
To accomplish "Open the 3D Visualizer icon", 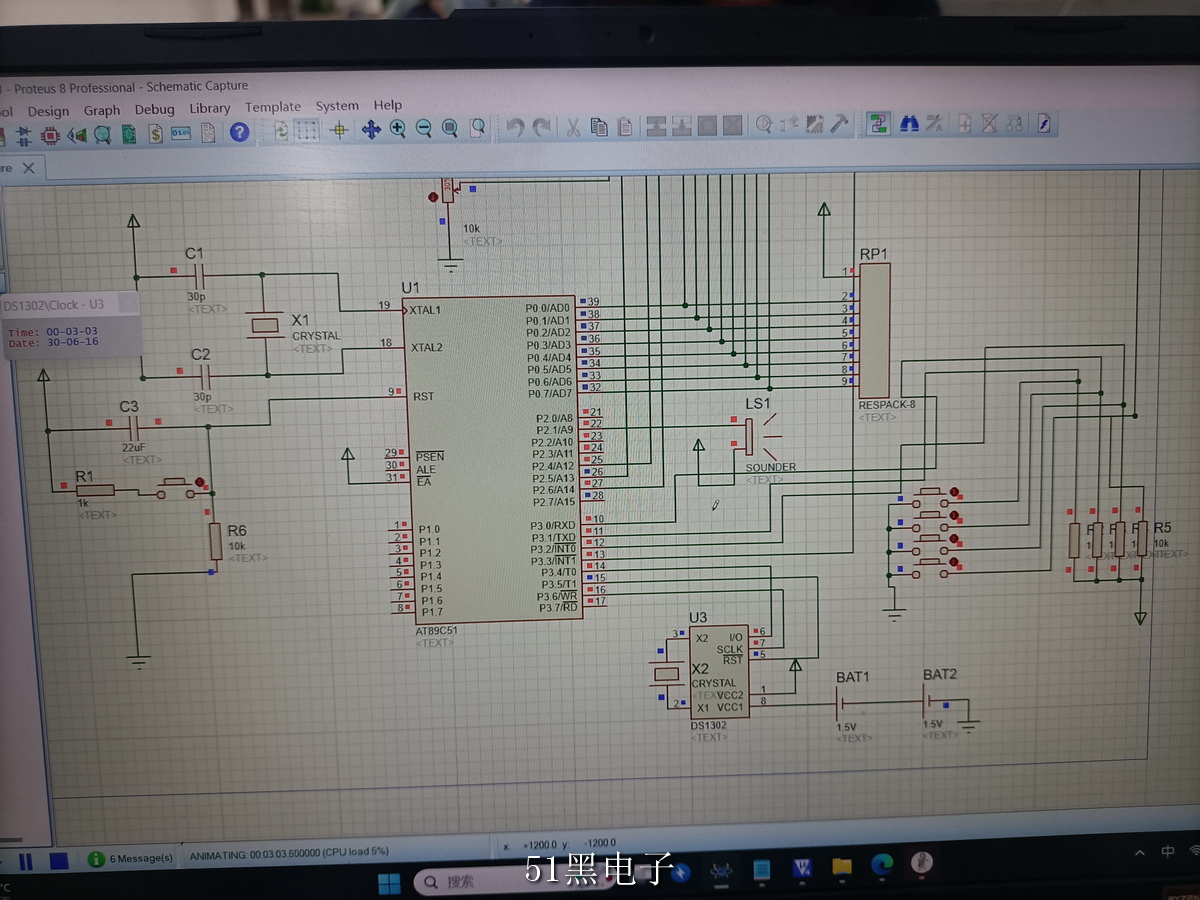I will pos(77,133).
